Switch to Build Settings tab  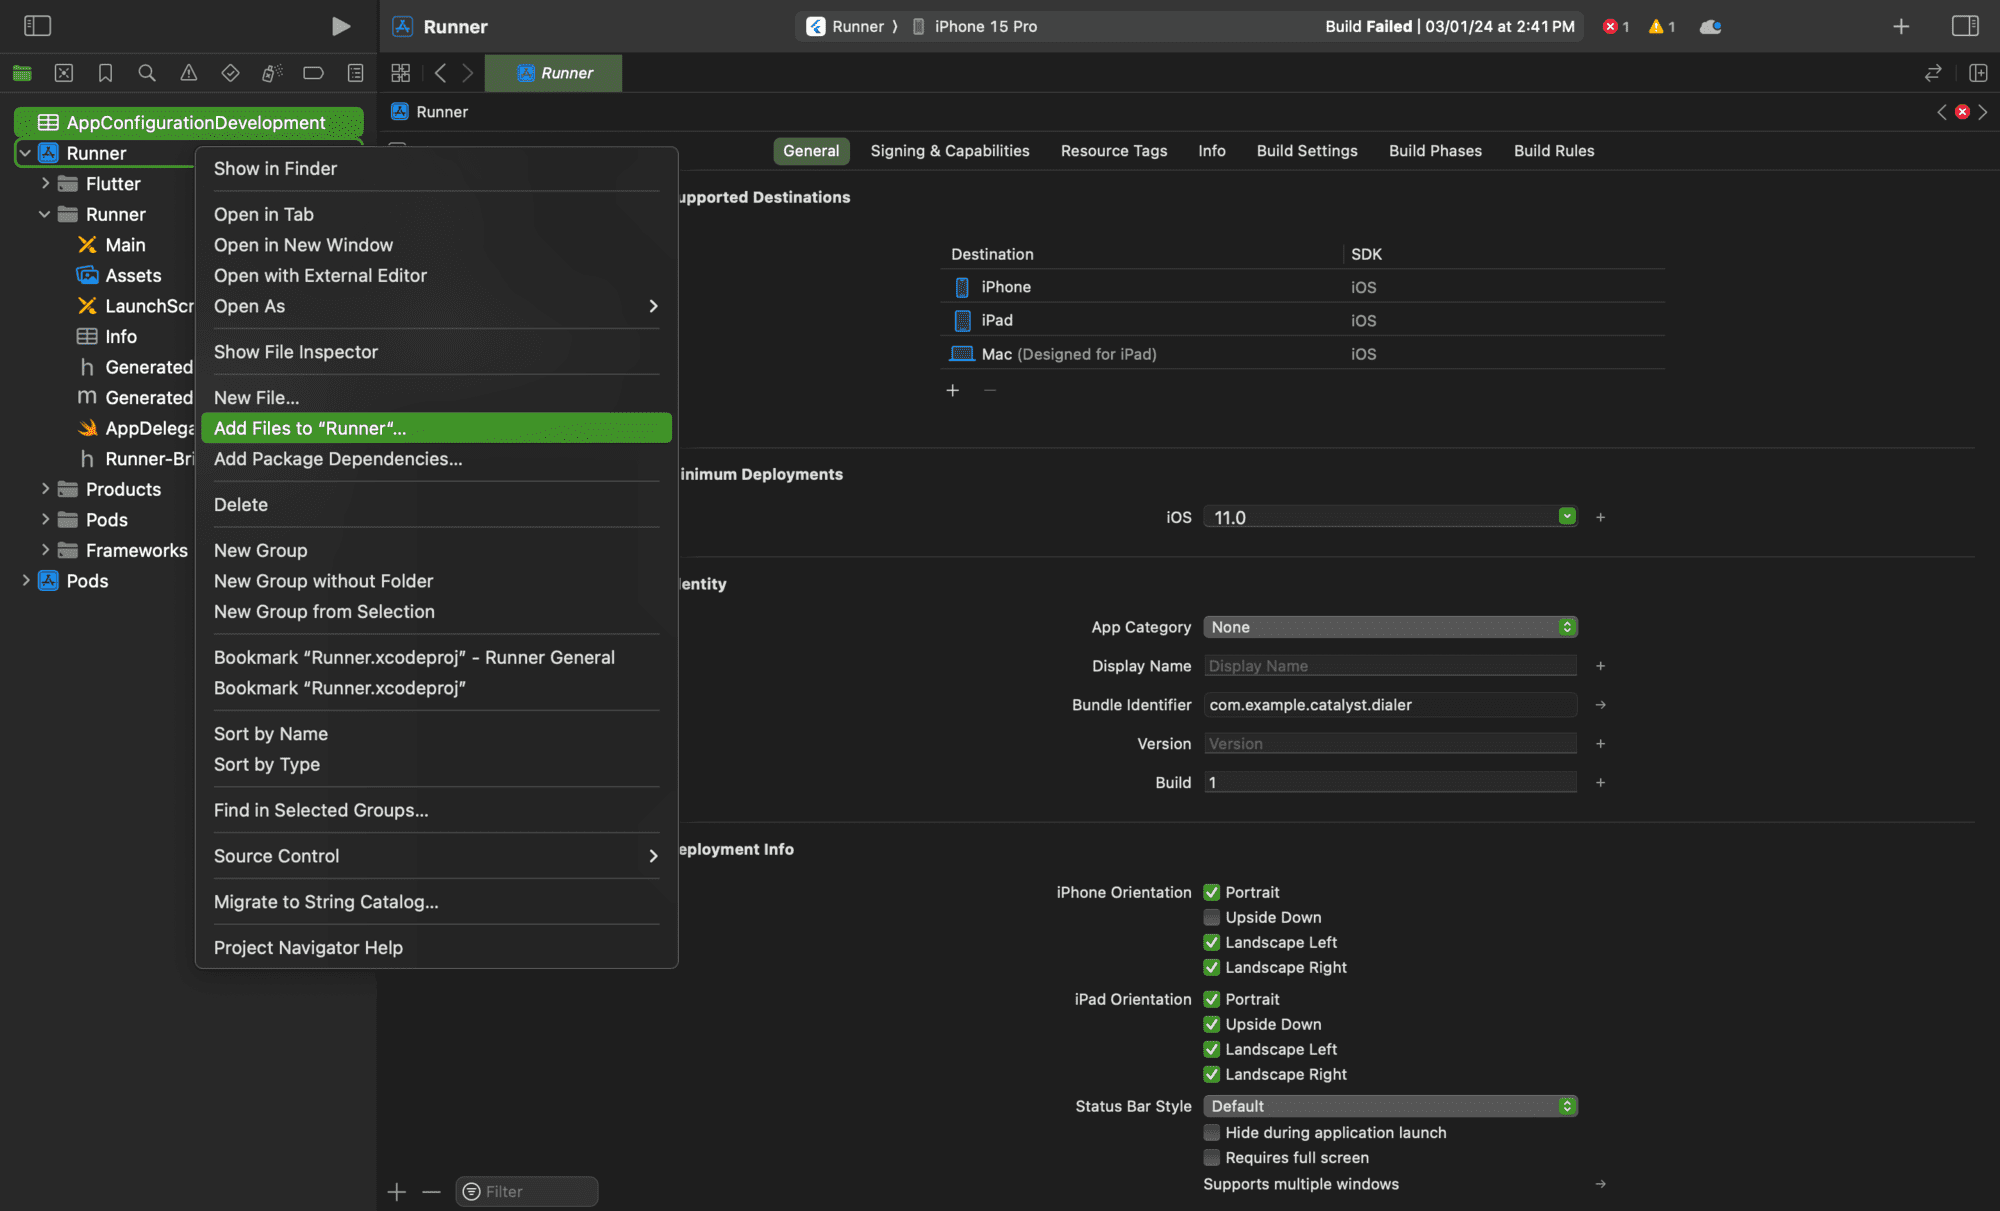point(1307,151)
